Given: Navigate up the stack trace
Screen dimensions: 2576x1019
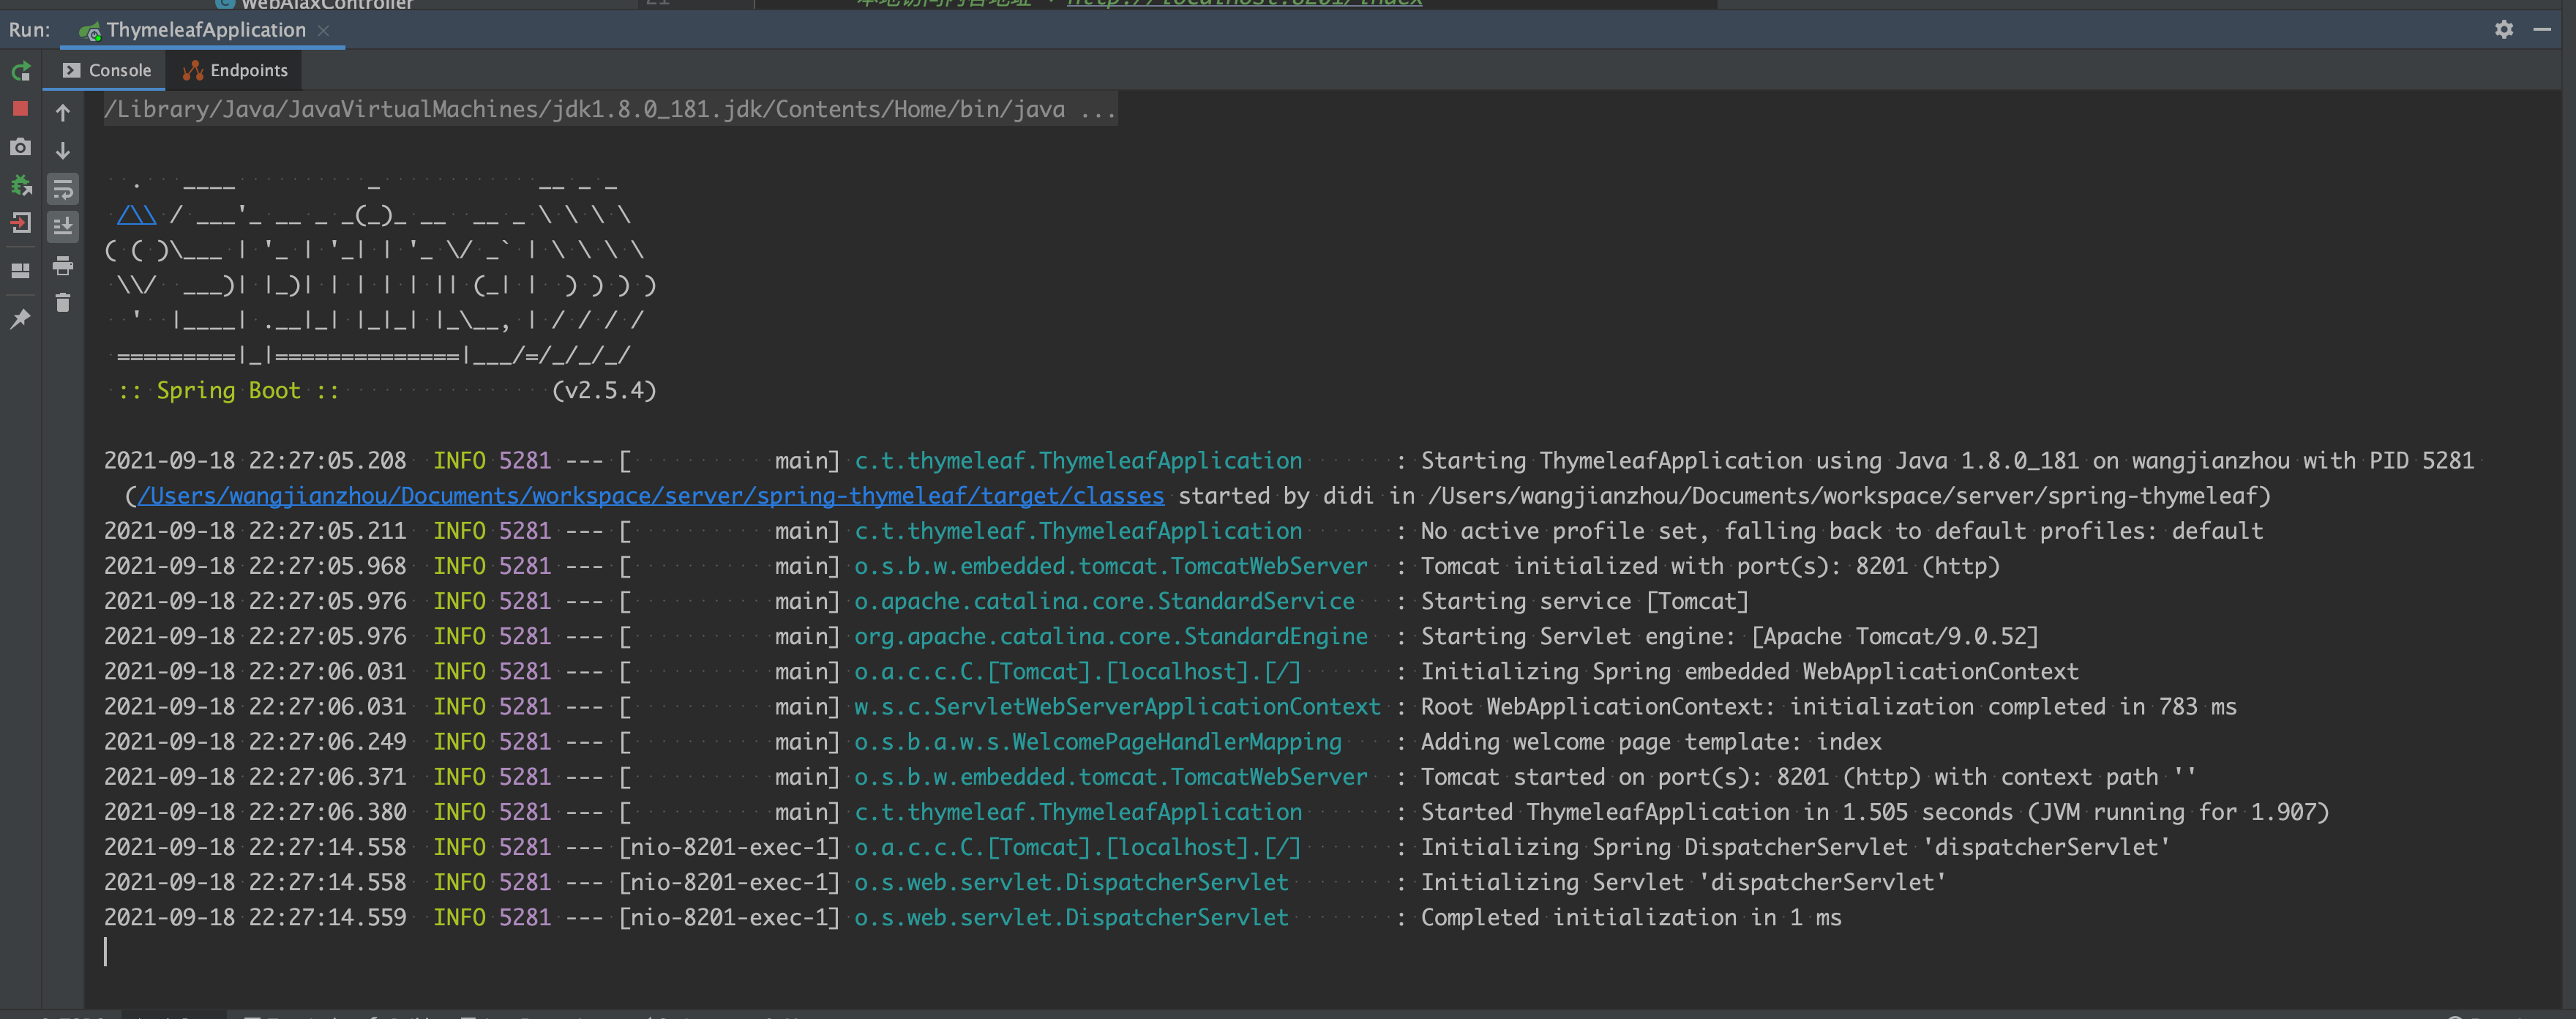Looking at the screenshot, I should tap(63, 113).
